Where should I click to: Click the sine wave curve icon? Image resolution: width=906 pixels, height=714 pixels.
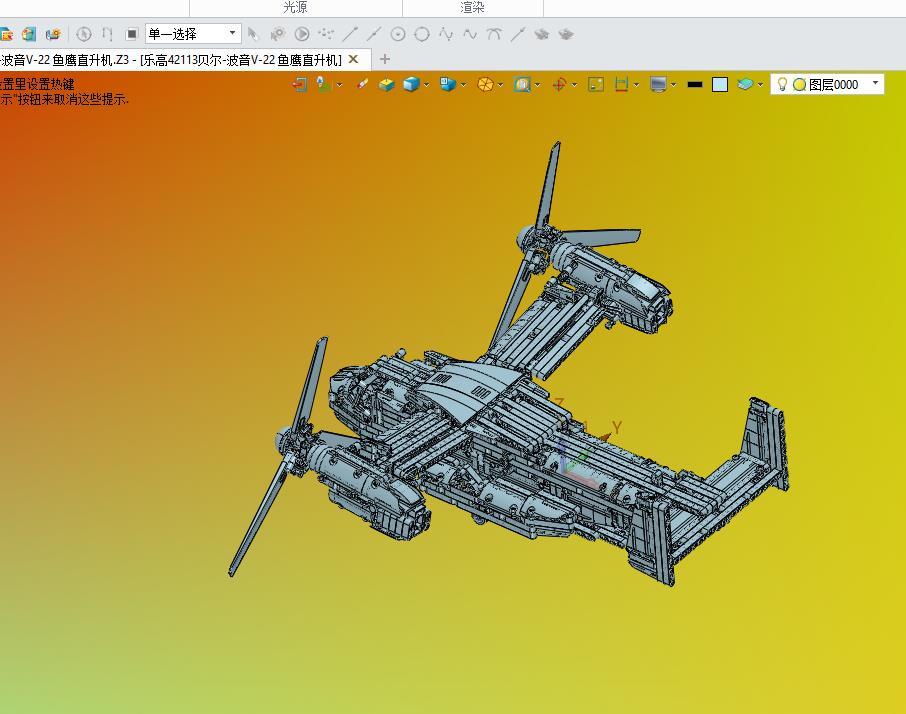coord(470,34)
